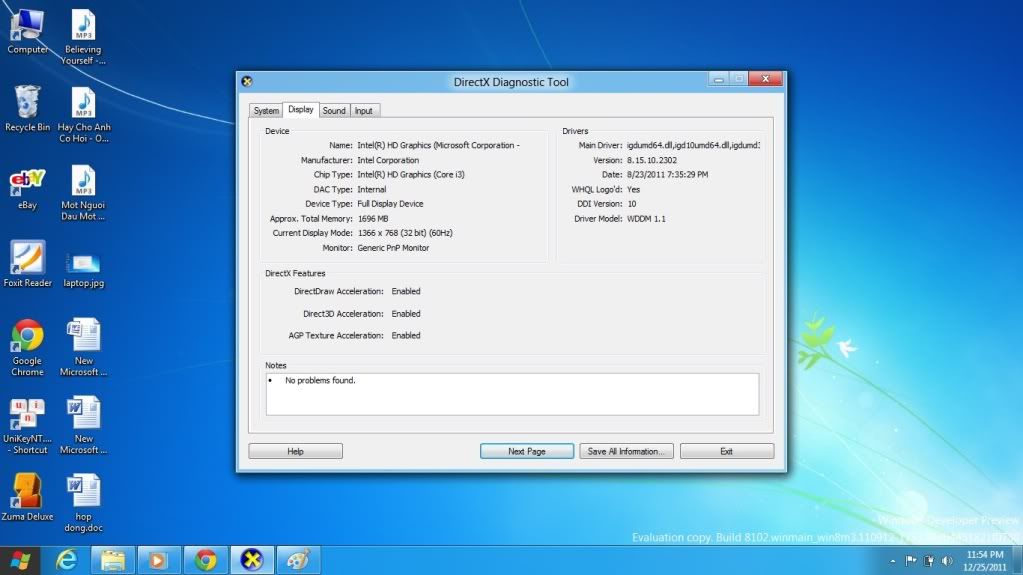
Task: Click the WDDM 1.1 driver model value
Action: click(647, 219)
